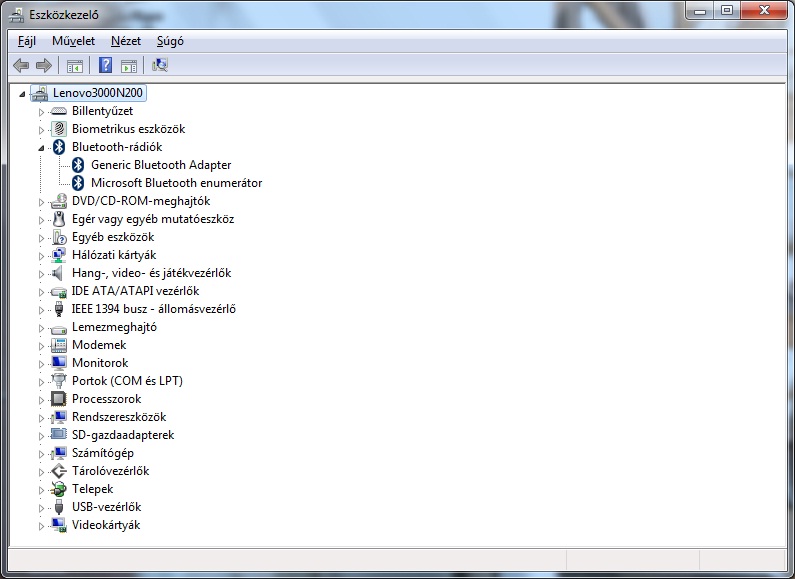Click the Bluetooth icon of Microsoft Bluetooth enumerátor
The width and height of the screenshot is (795, 579).
[78, 183]
